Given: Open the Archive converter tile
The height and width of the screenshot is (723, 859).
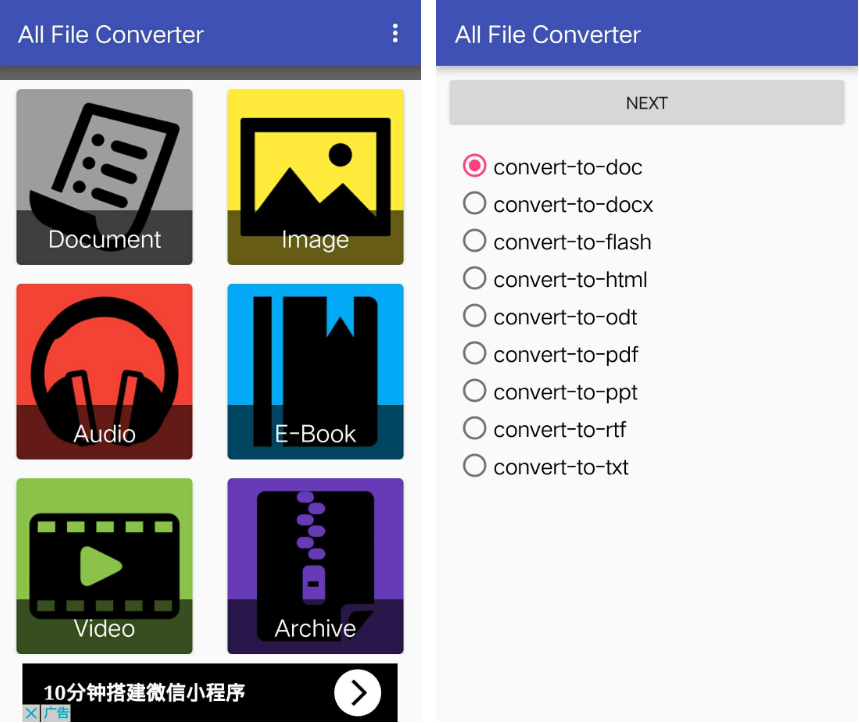Looking at the screenshot, I should tap(315, 566).
